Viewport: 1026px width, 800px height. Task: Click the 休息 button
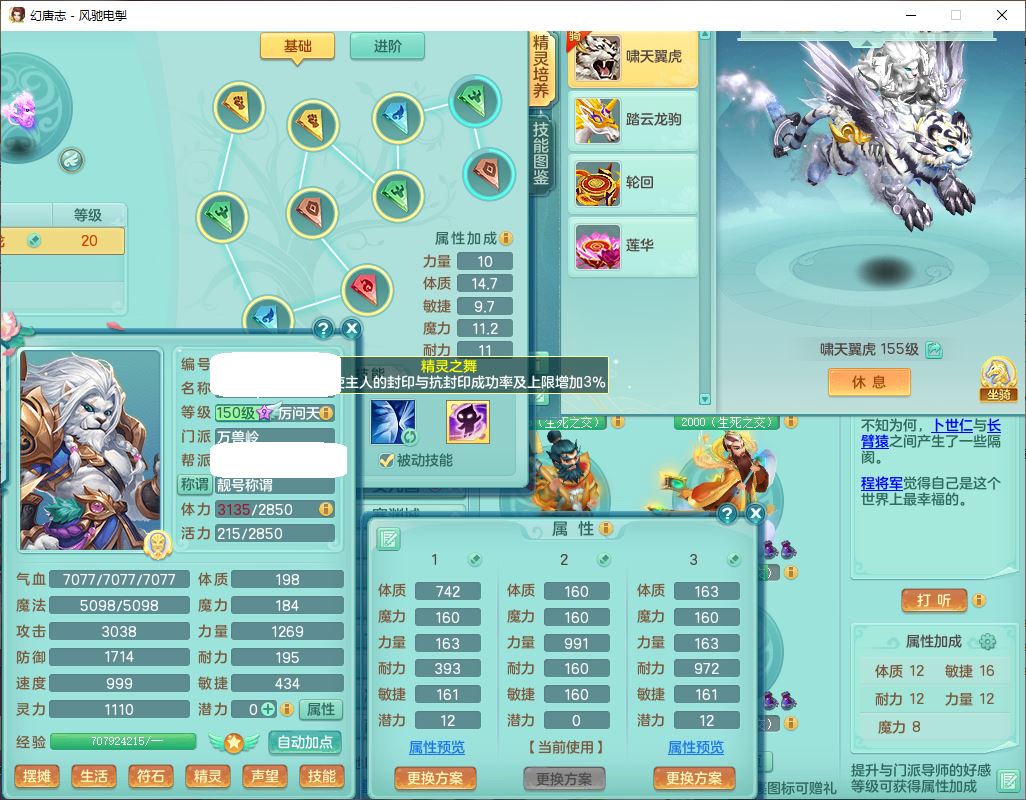click(869, 382)
